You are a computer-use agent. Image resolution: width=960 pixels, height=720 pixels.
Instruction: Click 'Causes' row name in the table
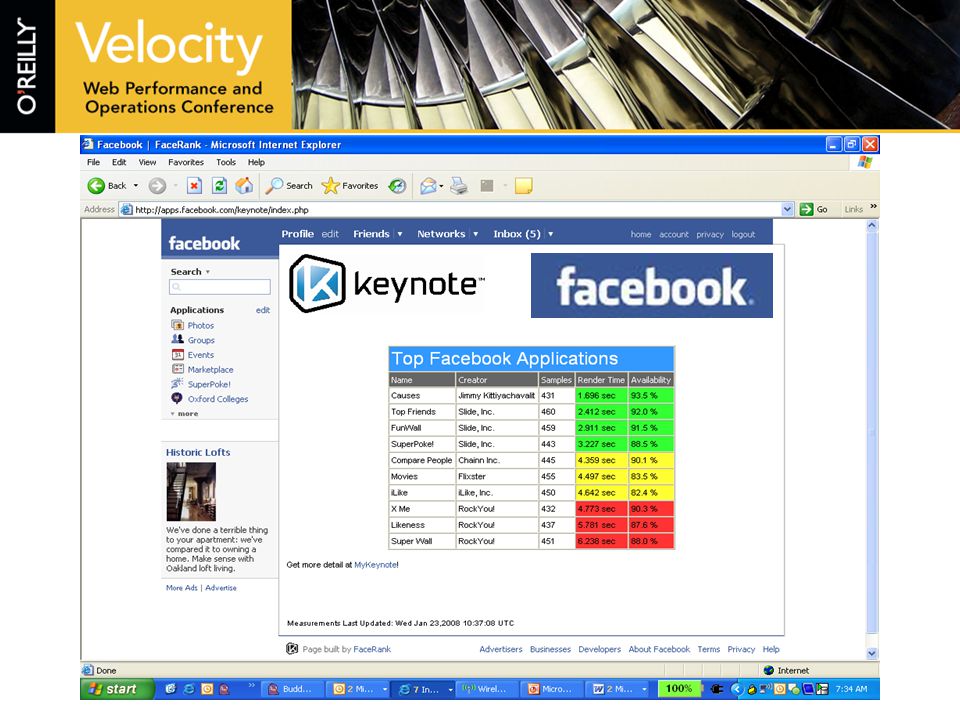point(405,396)
